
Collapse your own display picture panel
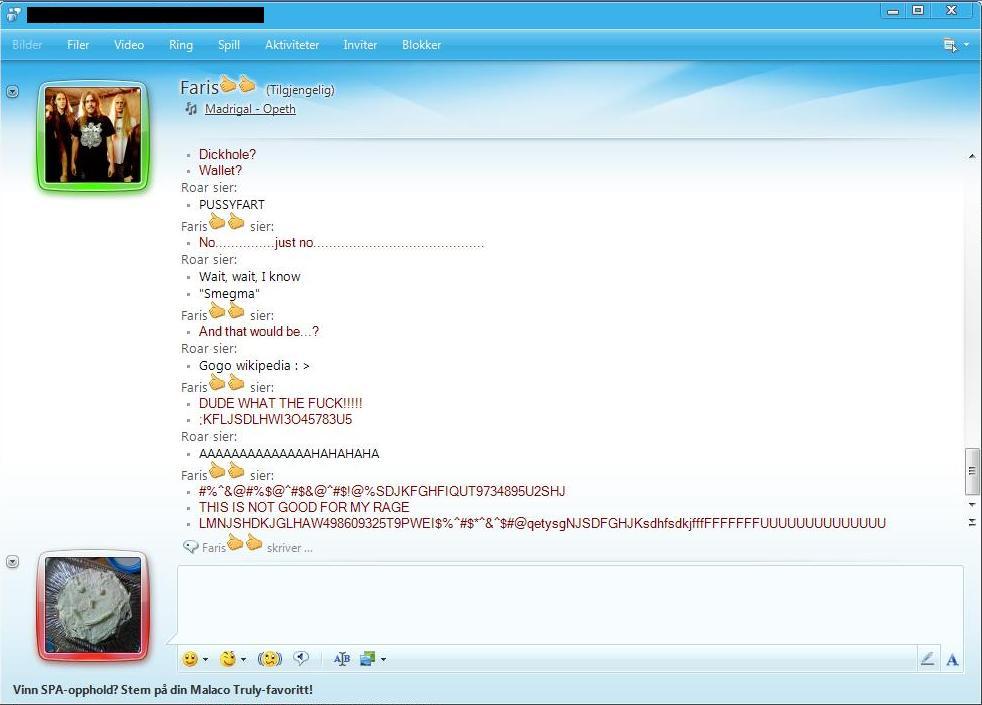(13, 562)
